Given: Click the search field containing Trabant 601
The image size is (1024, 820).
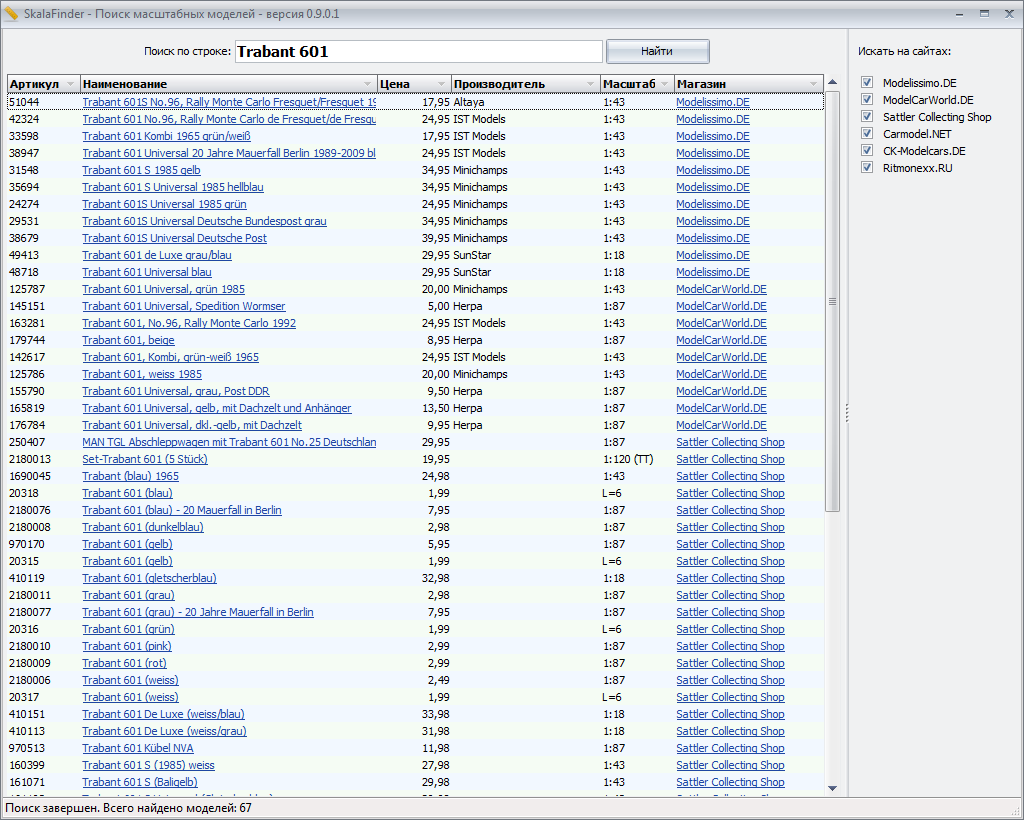Looking at the screenshot, I should tap(418, 51).
